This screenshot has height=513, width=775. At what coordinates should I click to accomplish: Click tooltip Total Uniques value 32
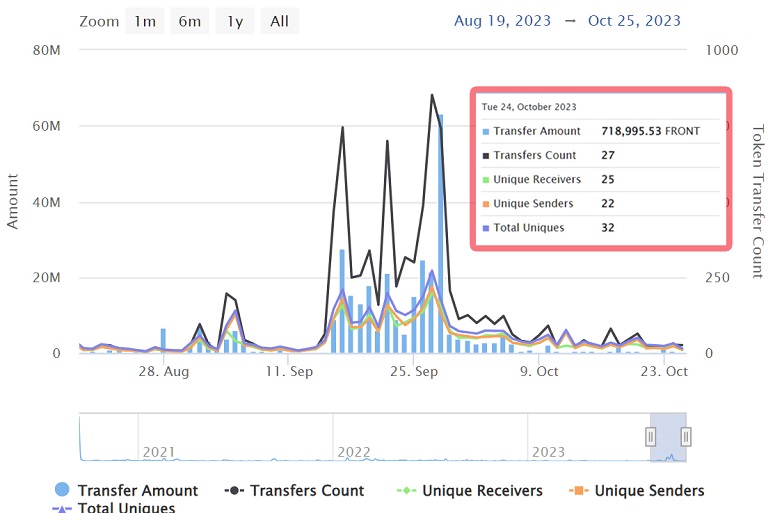tap(608, 228)
